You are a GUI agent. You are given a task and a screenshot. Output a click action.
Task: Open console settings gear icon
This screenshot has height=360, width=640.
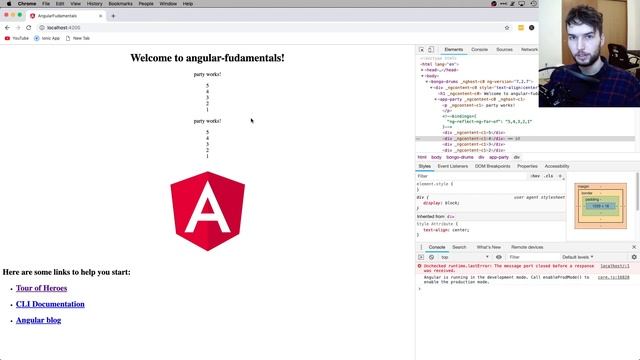click(x=634, y=257)
